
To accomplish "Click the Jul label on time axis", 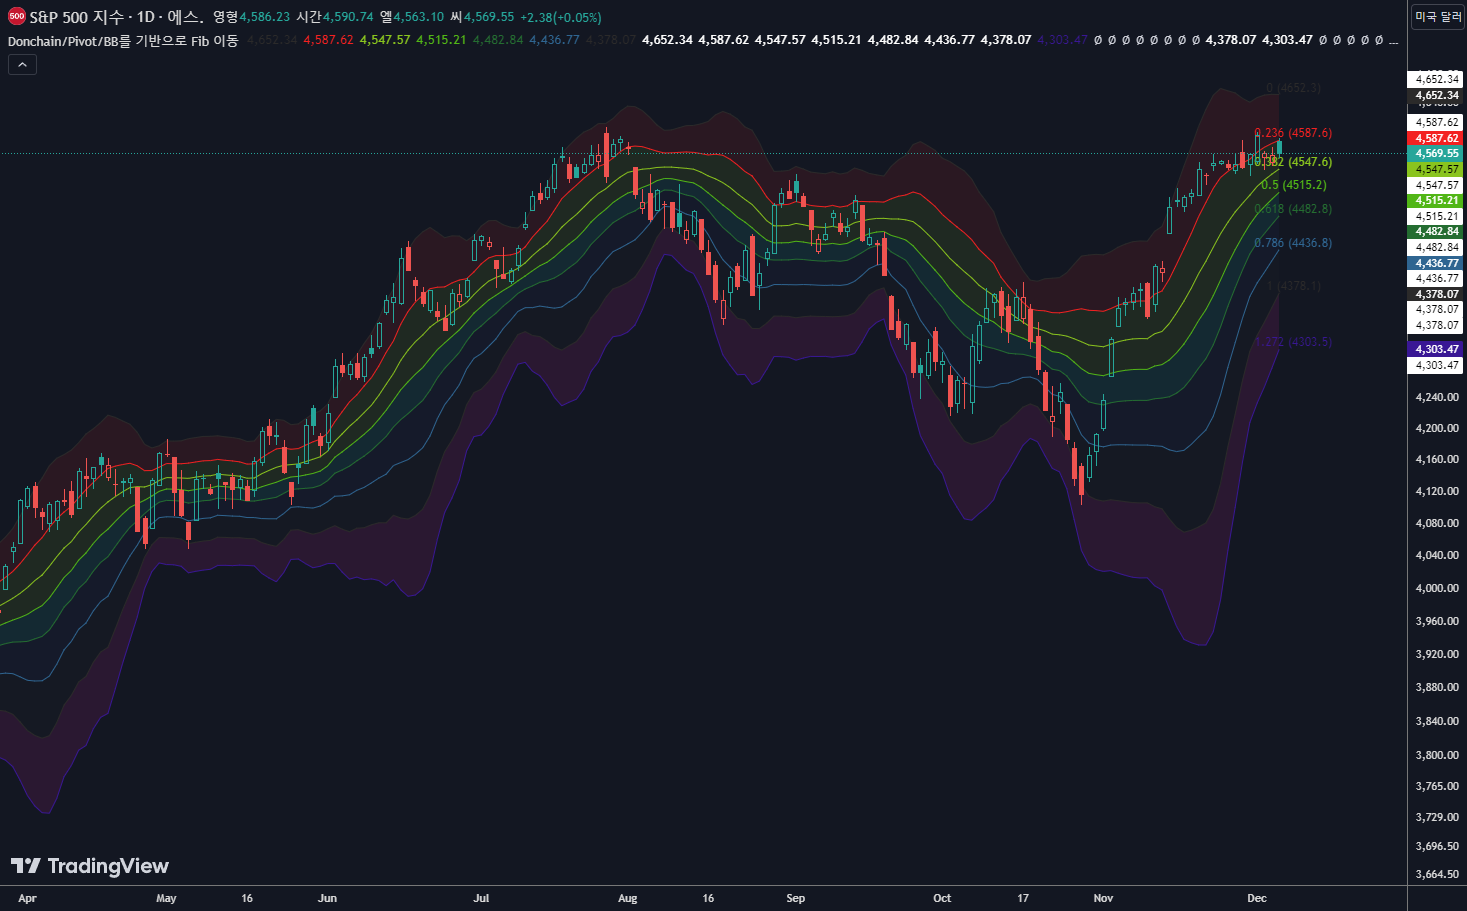I will click(x=481, y=898).
